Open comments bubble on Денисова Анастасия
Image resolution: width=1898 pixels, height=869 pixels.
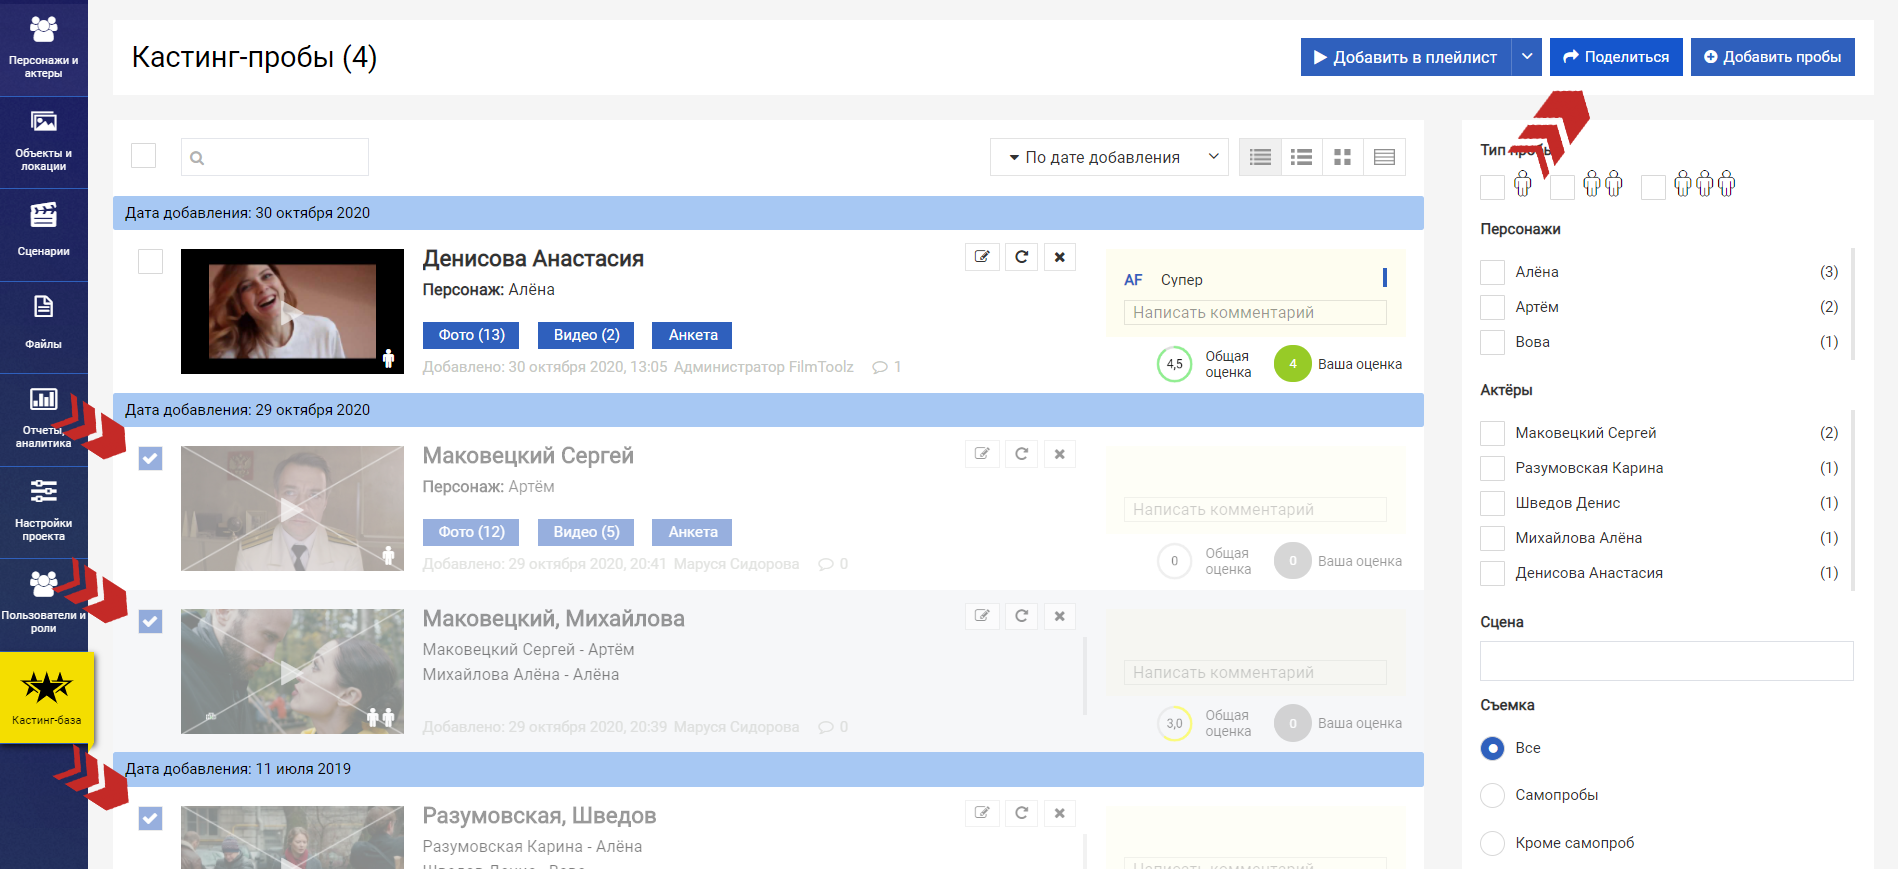pyautogui.click(x=880, y=367)
